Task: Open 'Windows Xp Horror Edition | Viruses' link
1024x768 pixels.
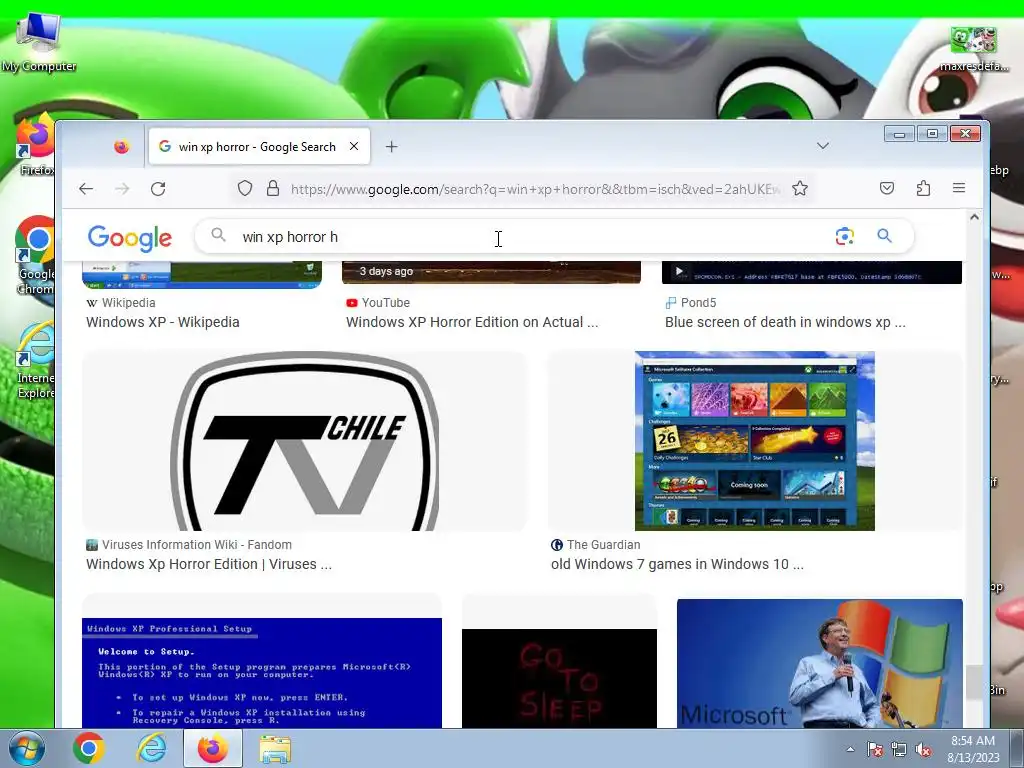Action: pos(209,564)
